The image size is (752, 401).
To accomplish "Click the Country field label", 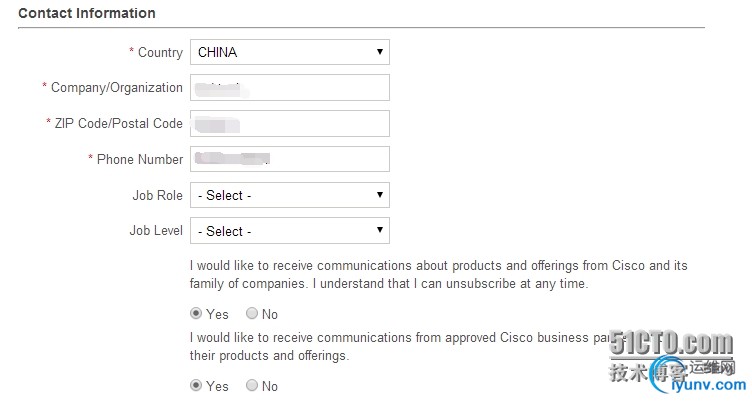I will coord(160,52).
